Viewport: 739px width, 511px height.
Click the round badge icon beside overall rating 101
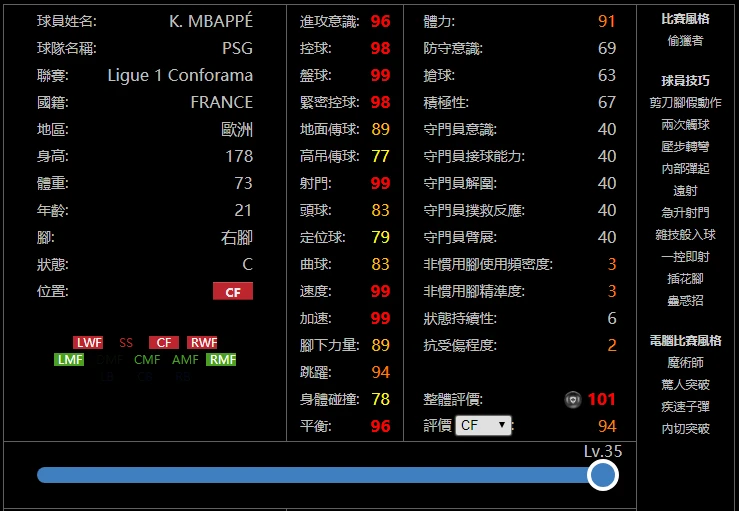pos(573,400)
